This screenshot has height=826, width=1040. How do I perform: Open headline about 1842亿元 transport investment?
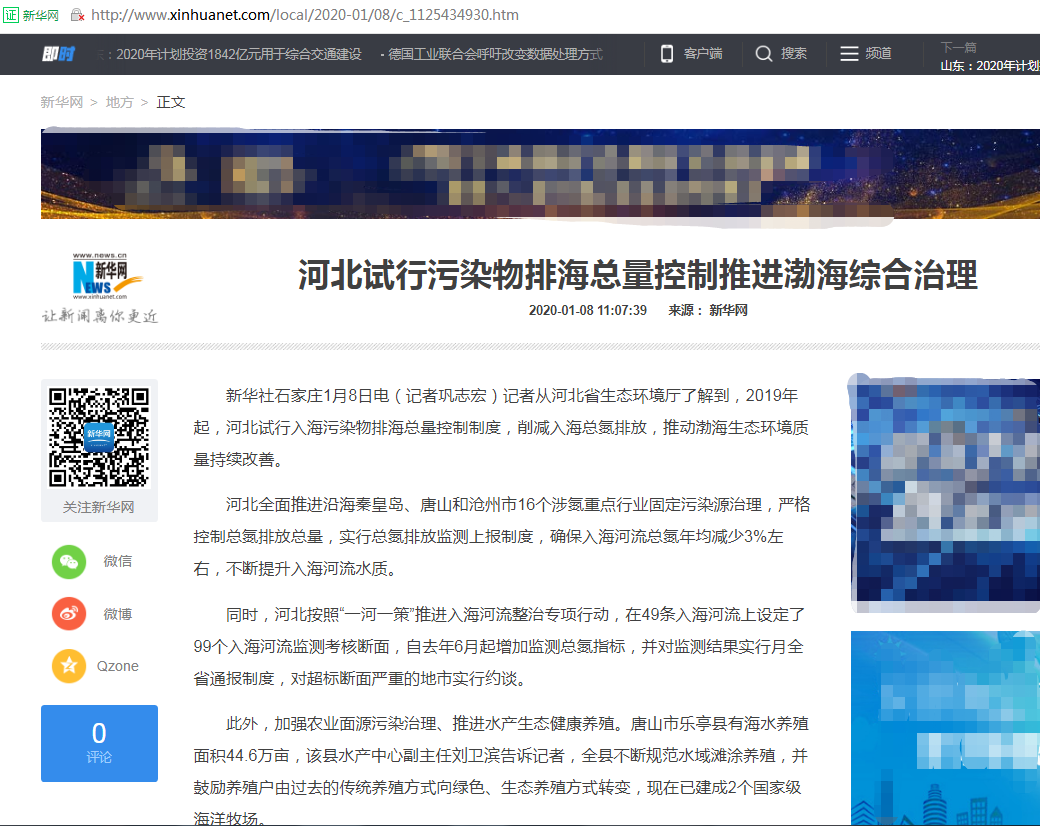238,54
